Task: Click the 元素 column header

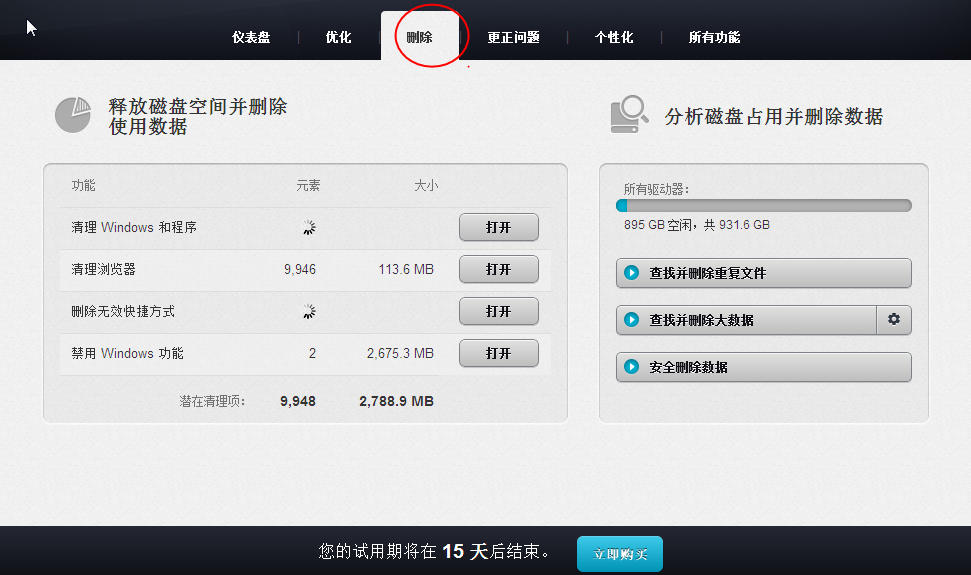Action: [308, 185]
